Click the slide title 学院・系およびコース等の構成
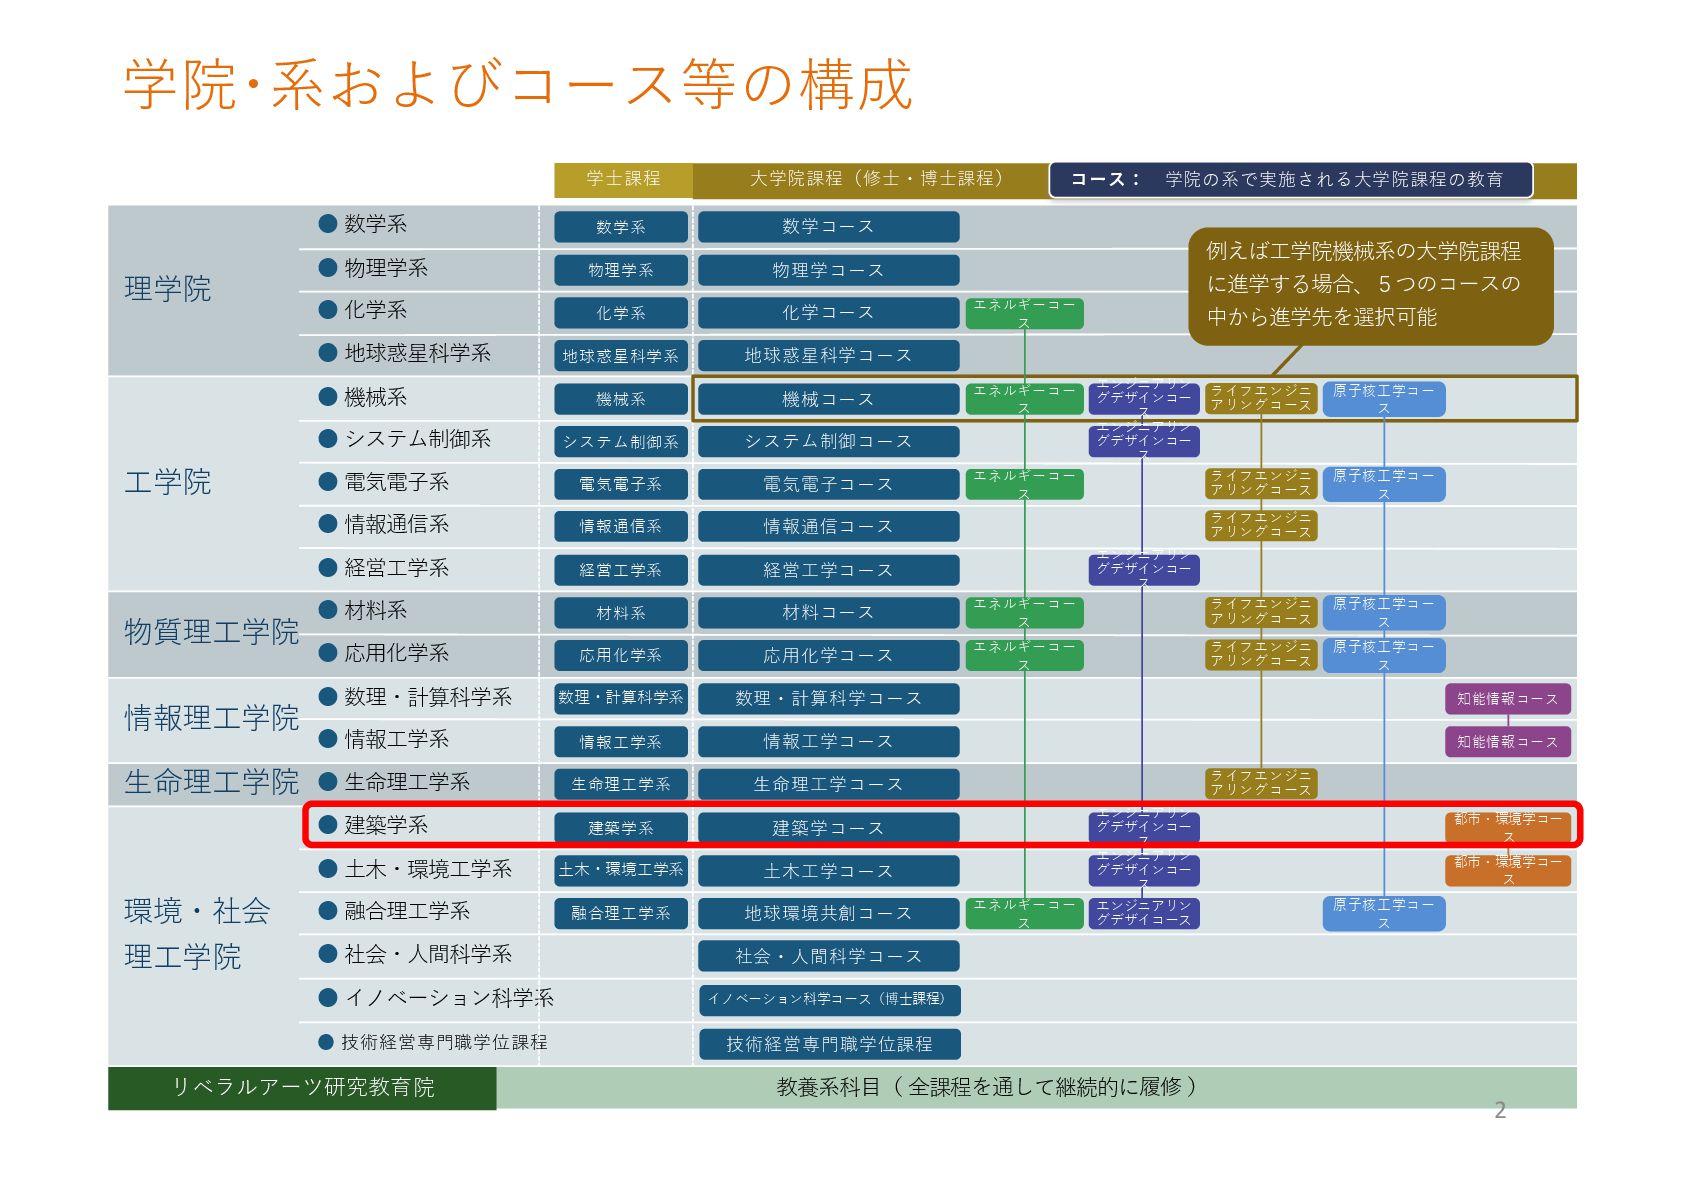The width and height of the screenshot is (1684, 1190). [517, 84]
